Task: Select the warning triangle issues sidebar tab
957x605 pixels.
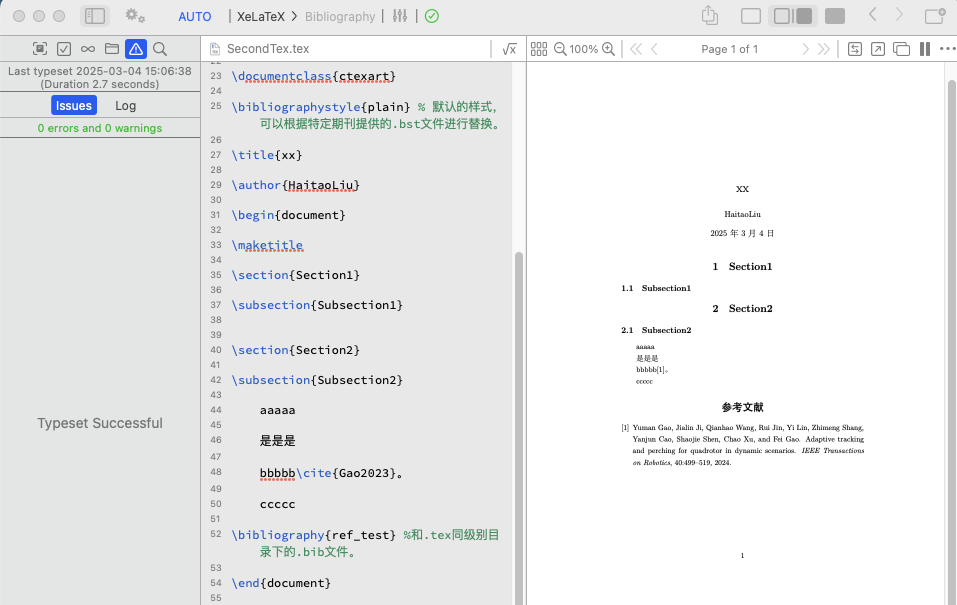Action: (135, 49)
